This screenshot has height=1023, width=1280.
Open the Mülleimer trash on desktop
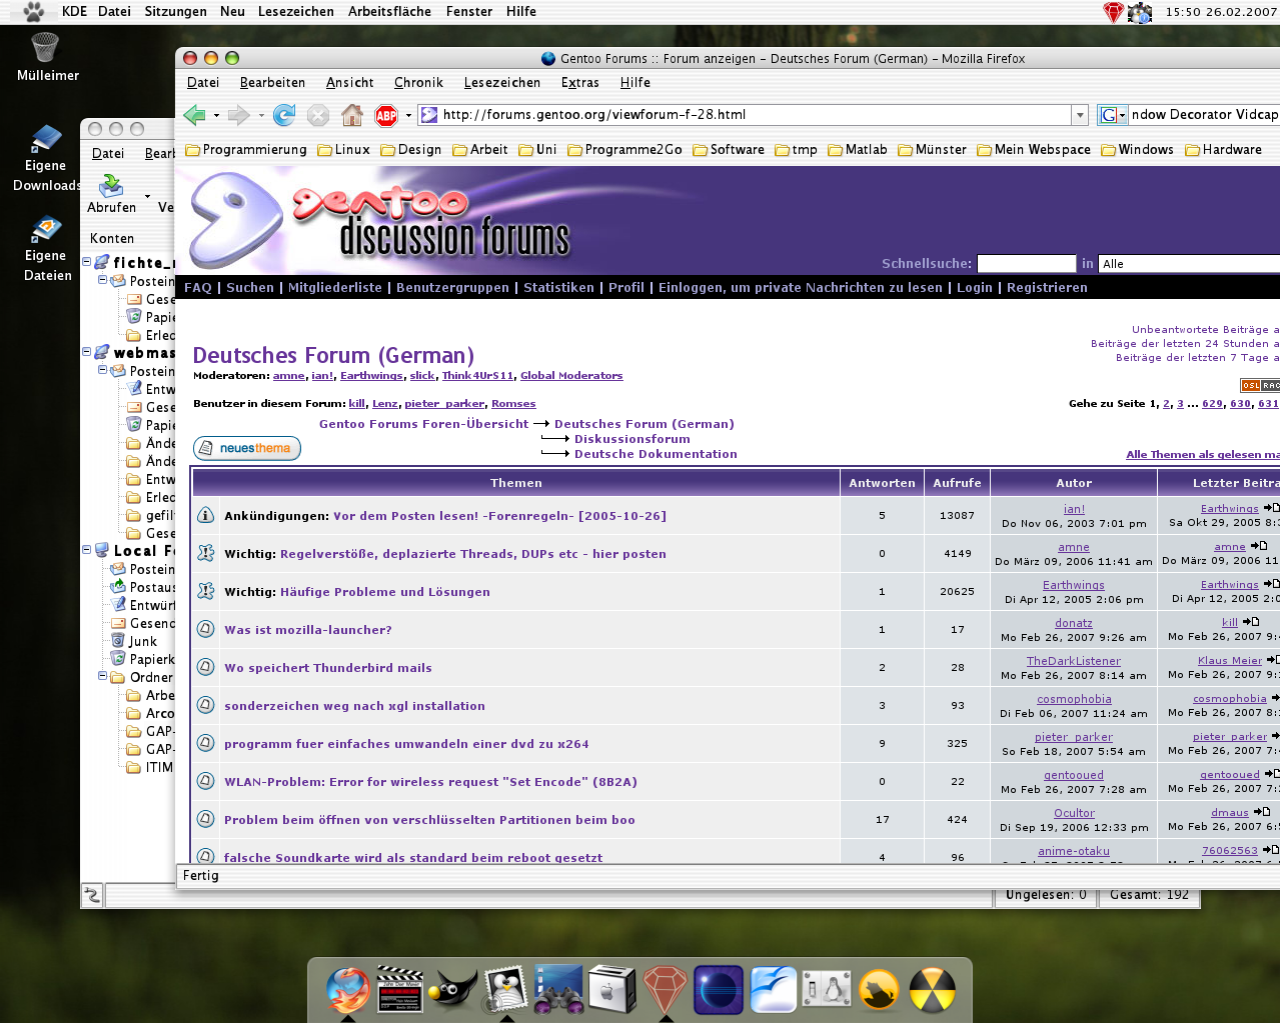pyautogui.click(x=46, y=47)
